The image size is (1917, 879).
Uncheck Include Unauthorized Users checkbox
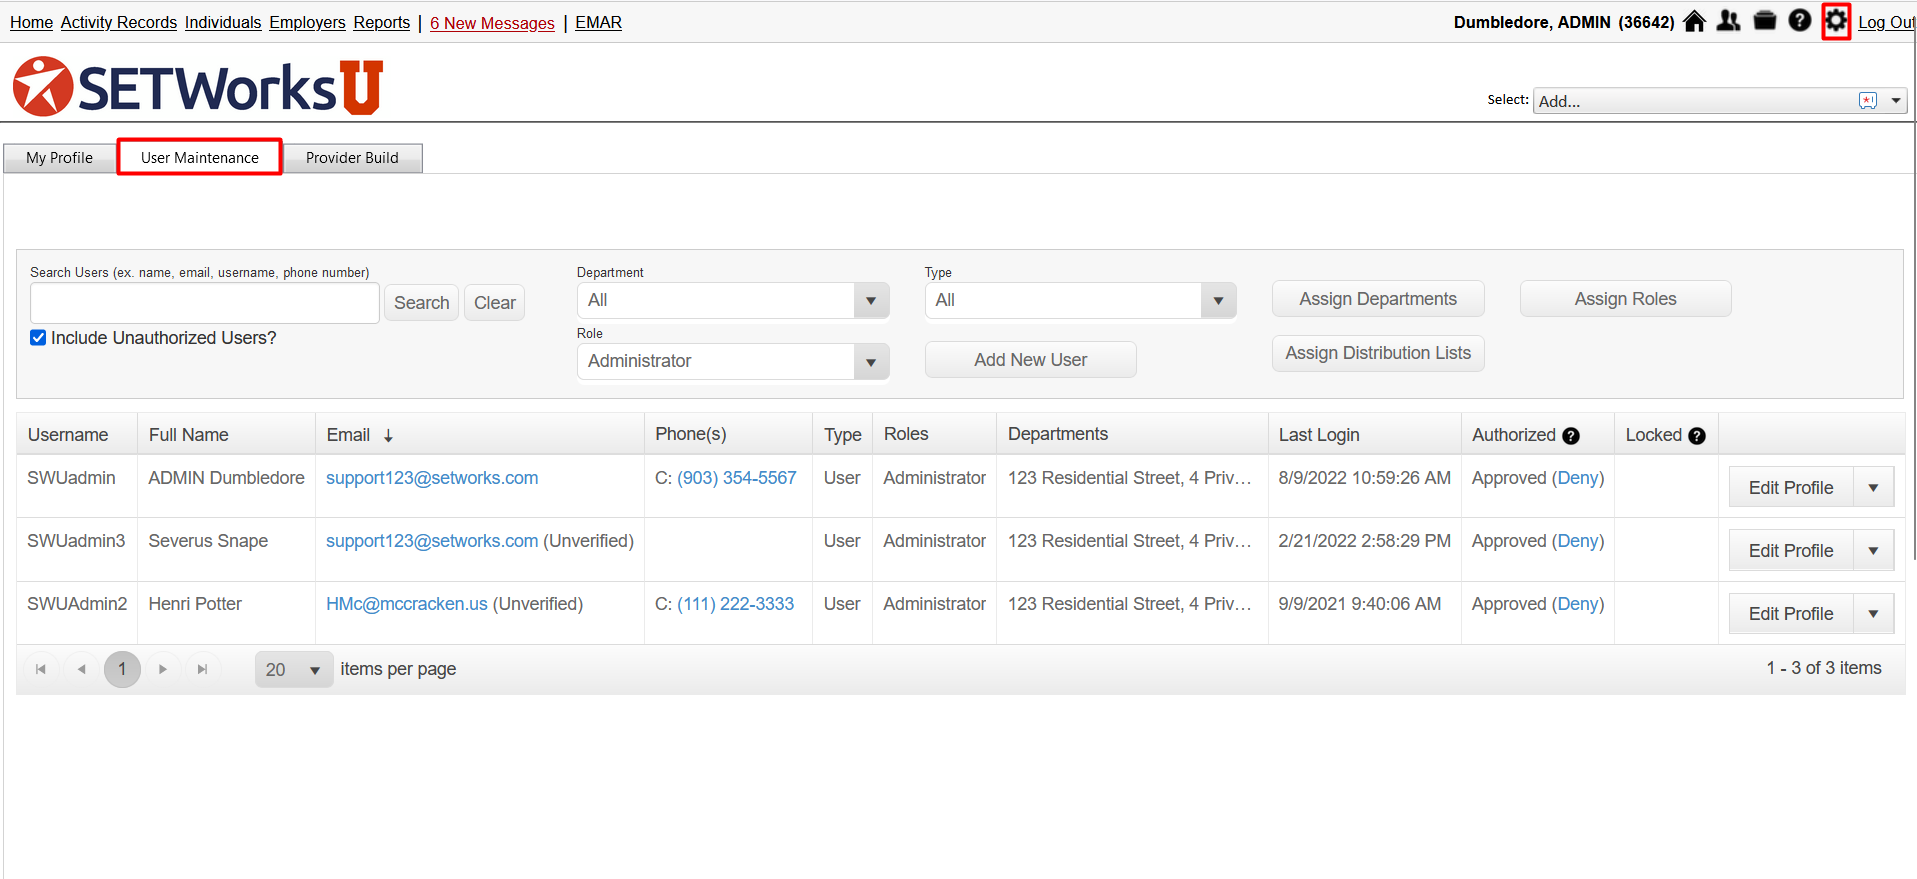point(38,338)
